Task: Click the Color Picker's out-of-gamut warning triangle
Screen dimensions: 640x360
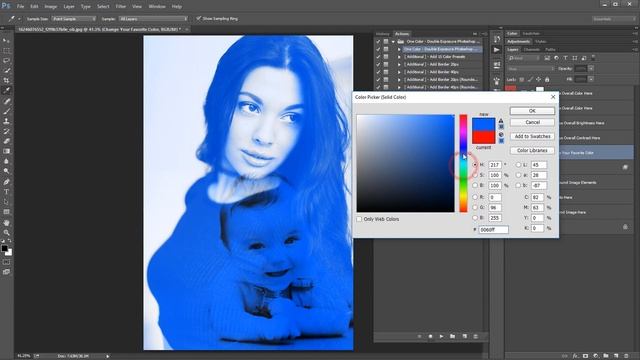Action: (501, 121)
